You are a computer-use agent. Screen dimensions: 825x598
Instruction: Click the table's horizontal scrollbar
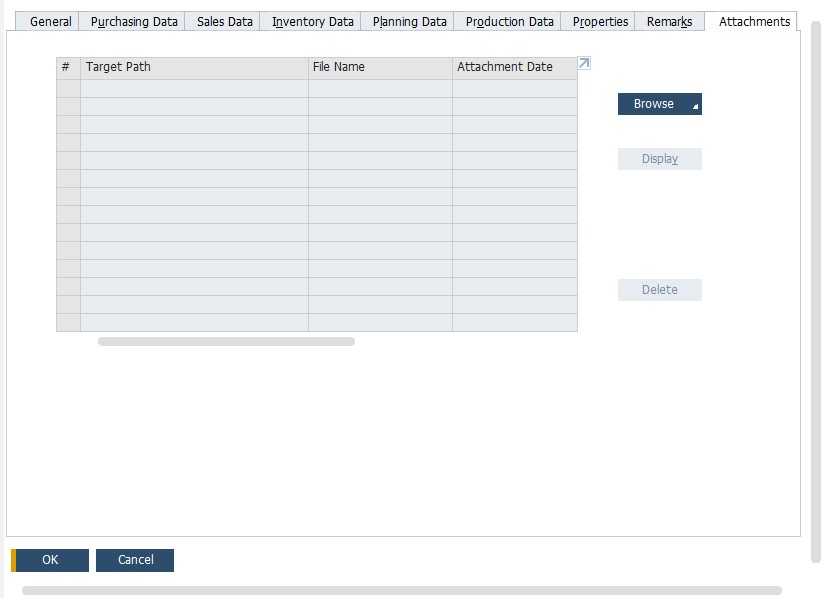click(226, 342)
